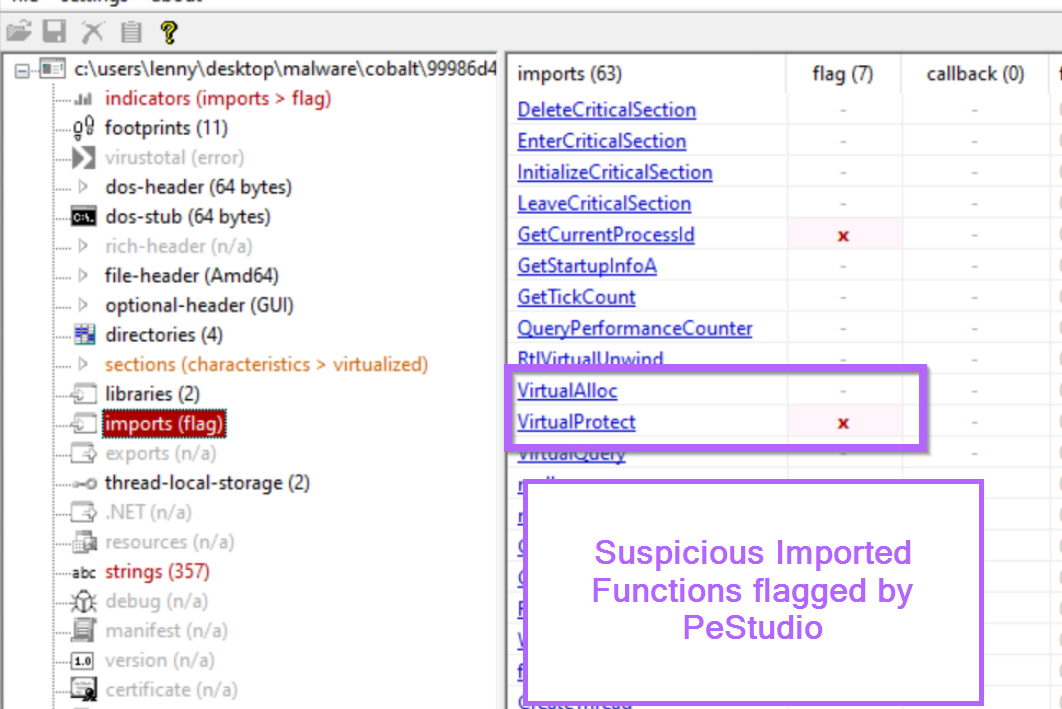This screenshot has width=1062, height=709.
Task: Click the DeleteCriticalSection import link
Action: pos(606,110)
